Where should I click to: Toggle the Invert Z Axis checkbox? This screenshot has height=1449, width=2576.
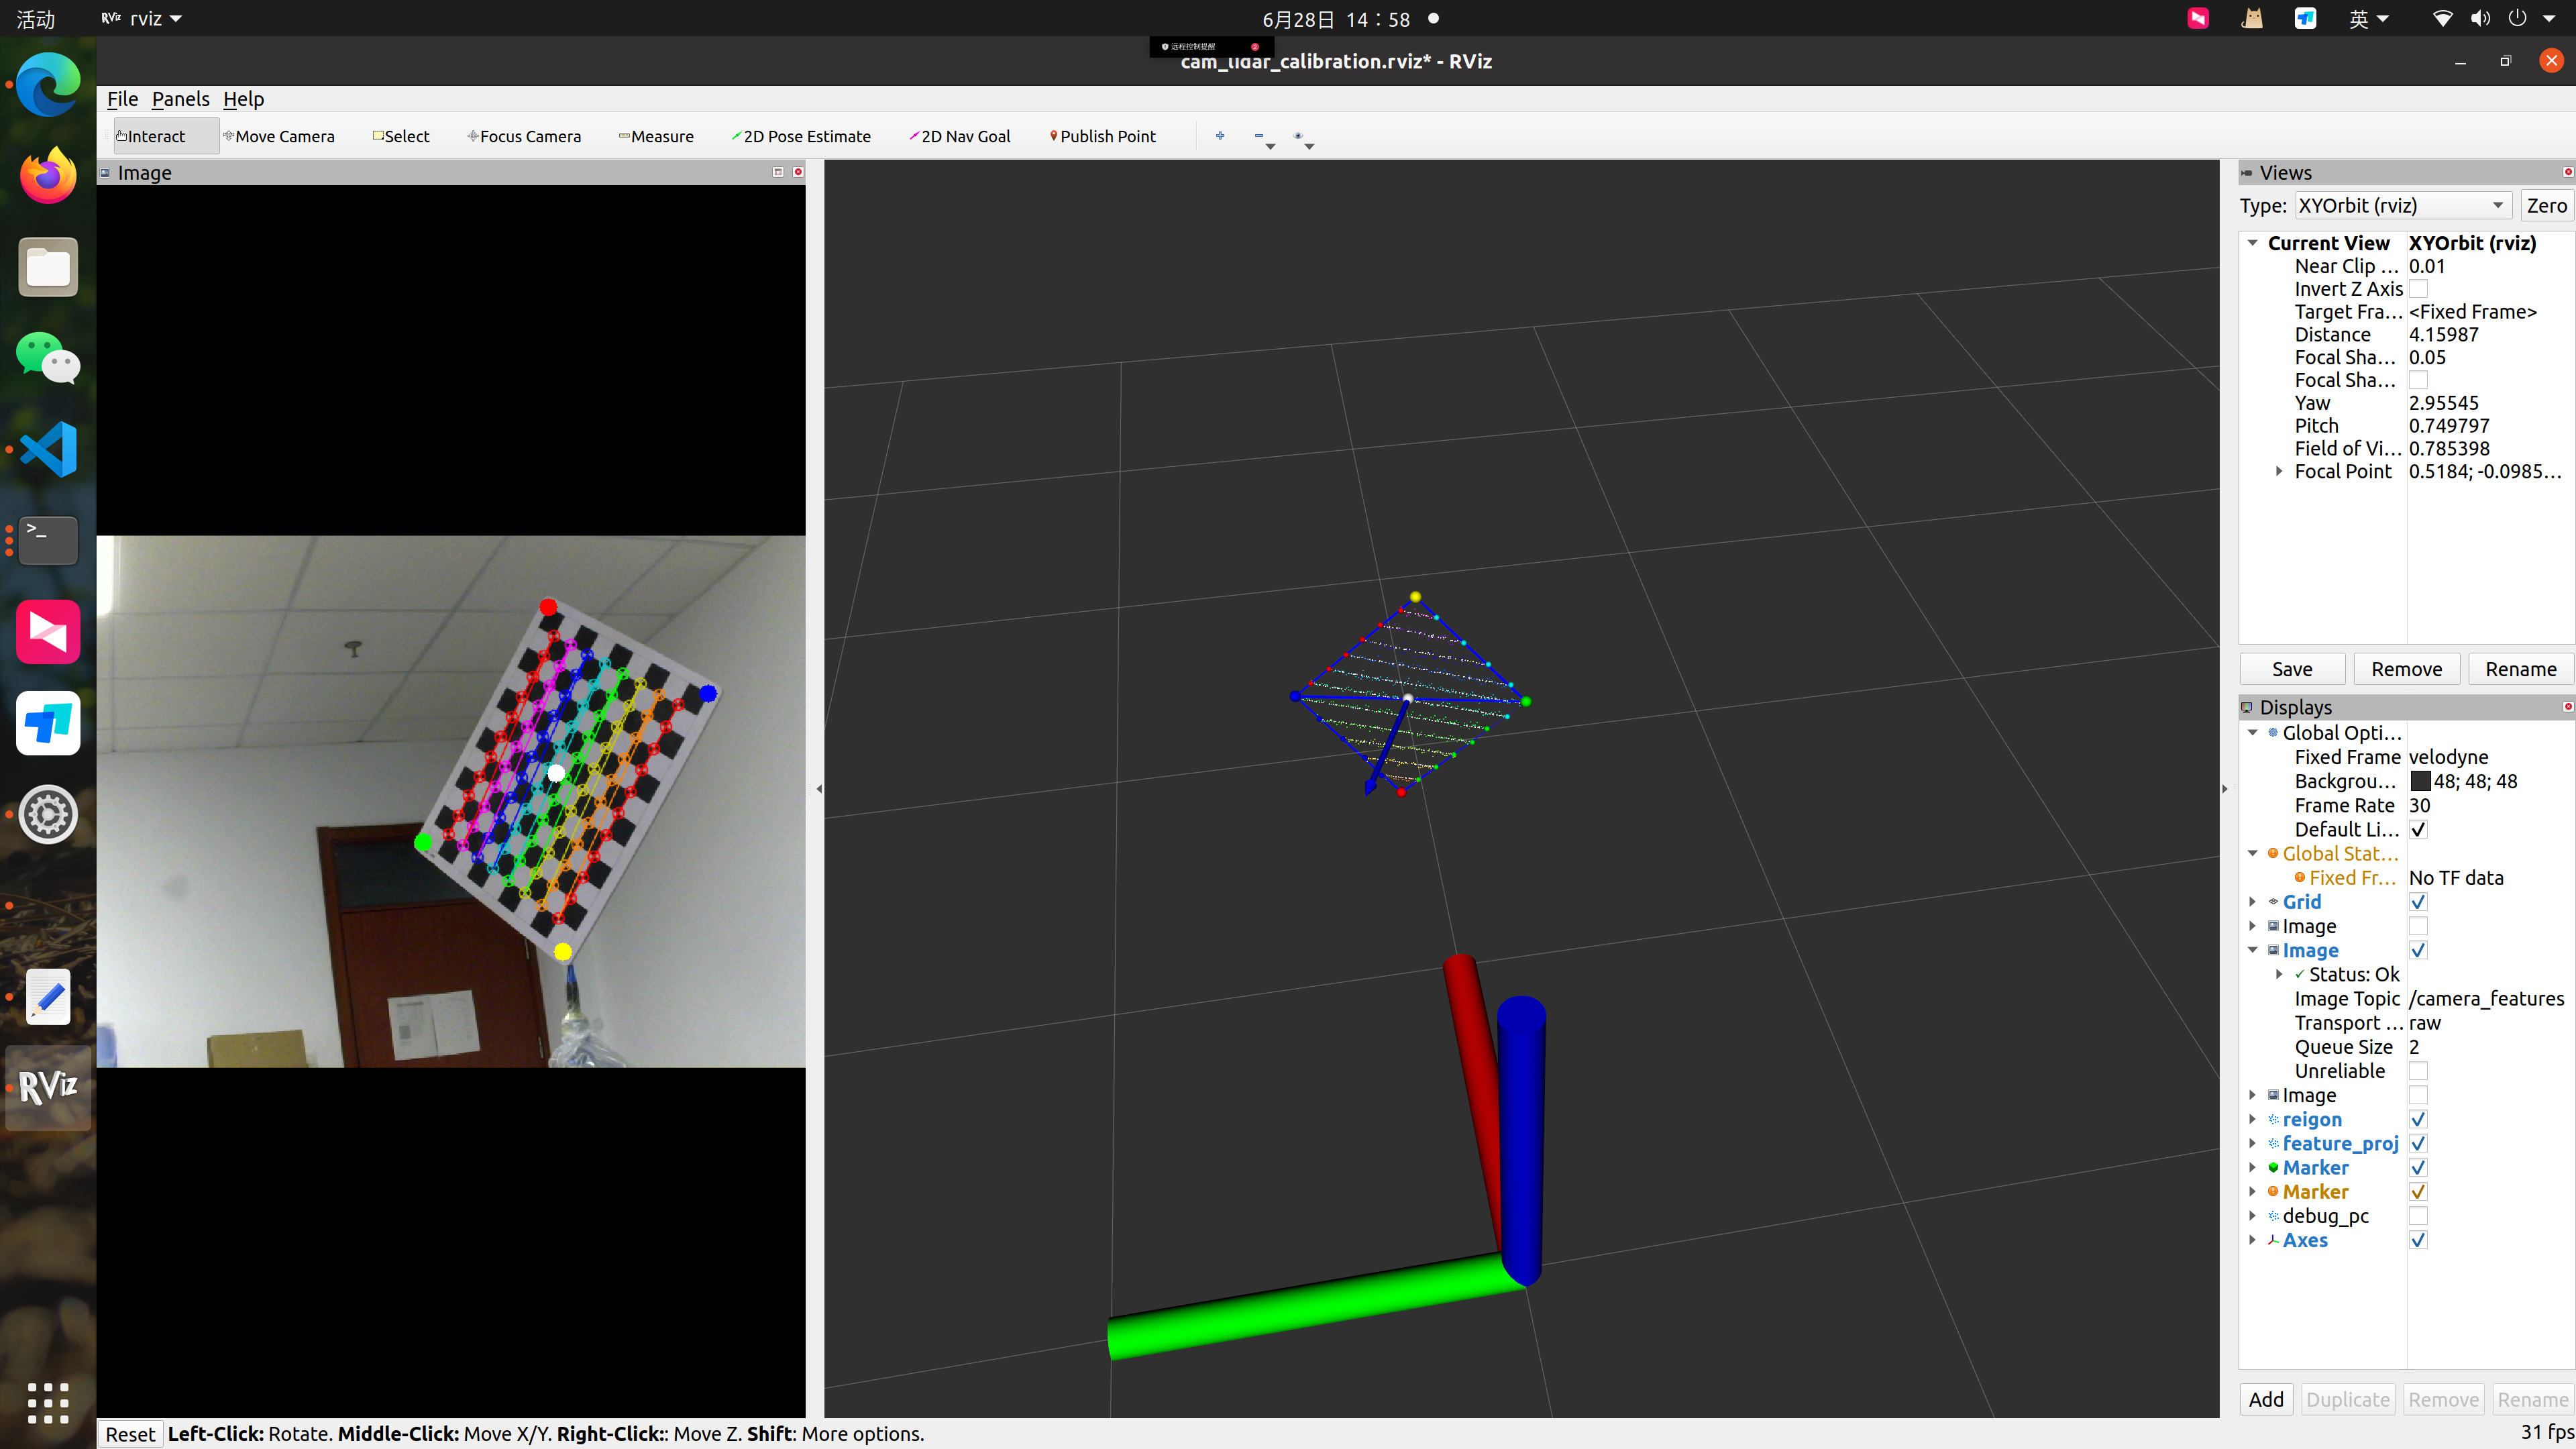point(2418,289)
